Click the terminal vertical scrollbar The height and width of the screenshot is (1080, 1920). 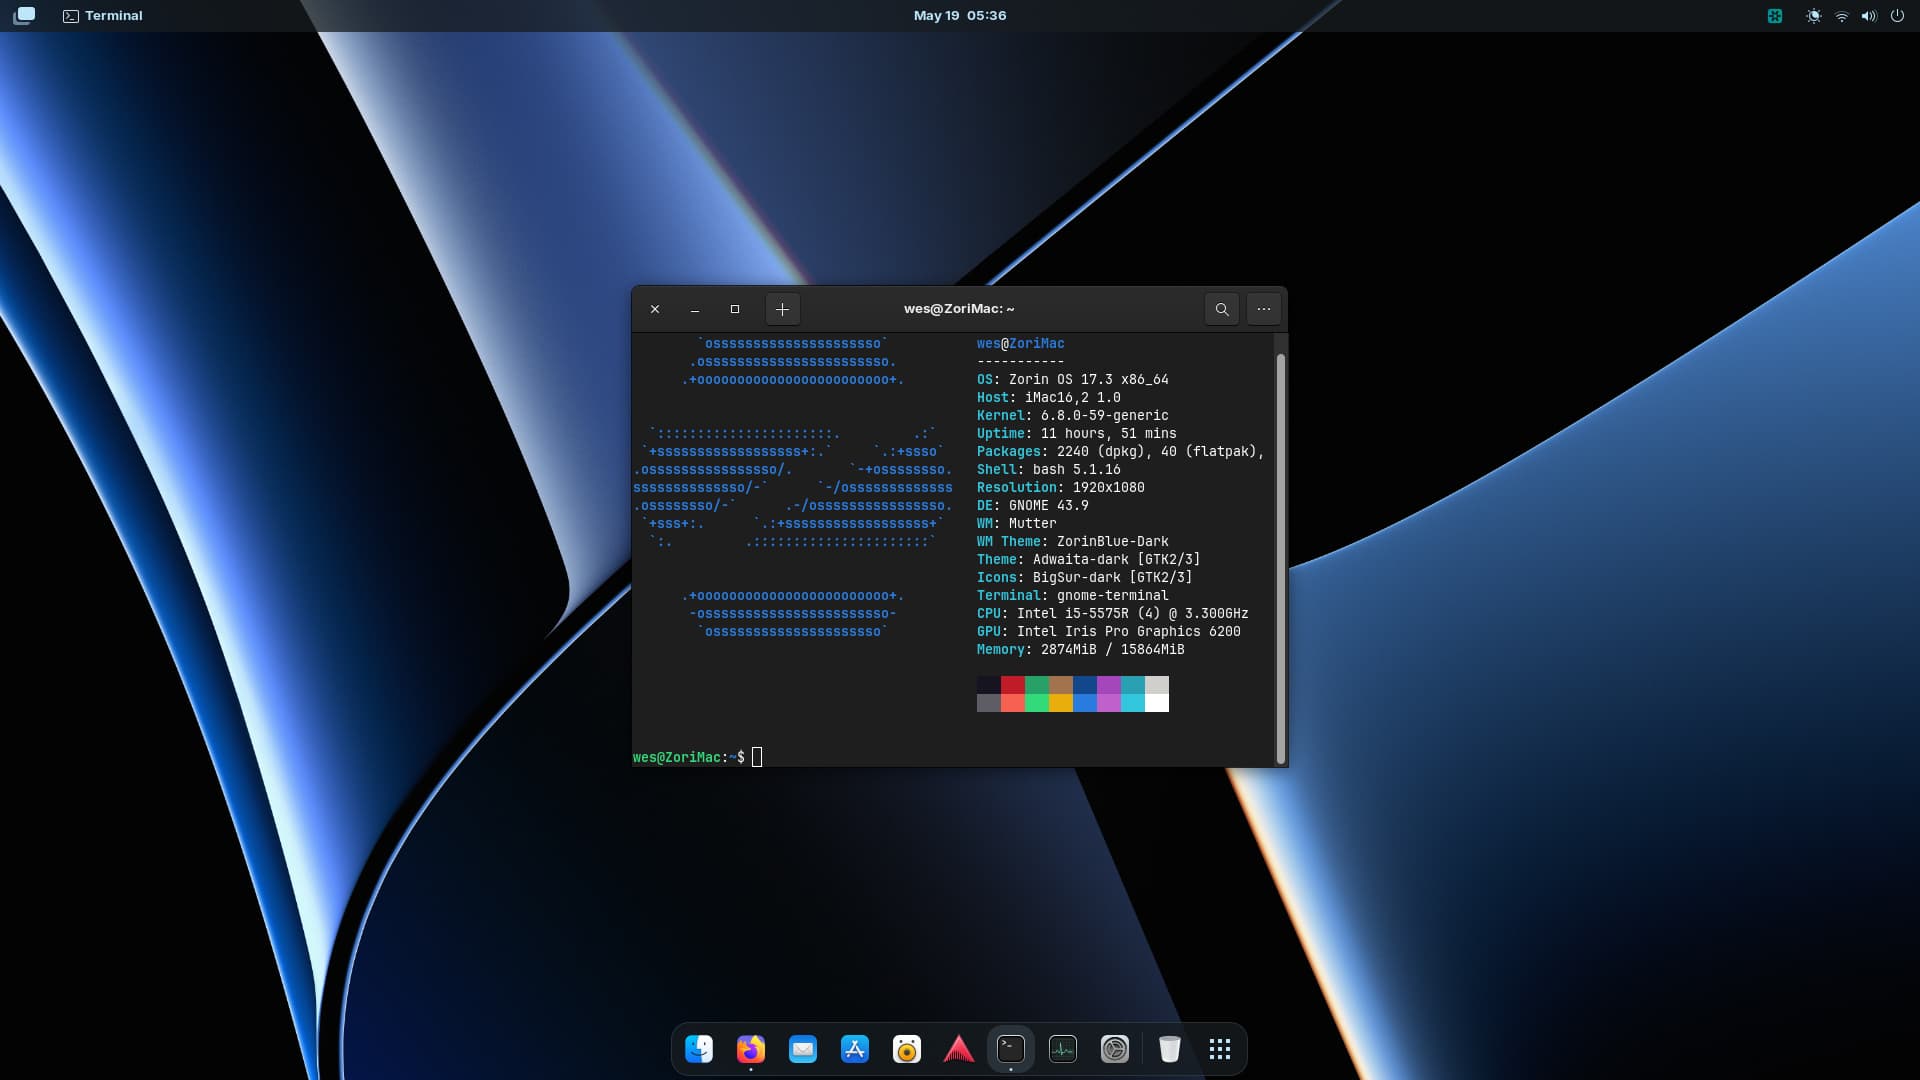[x=1281, y=558]
